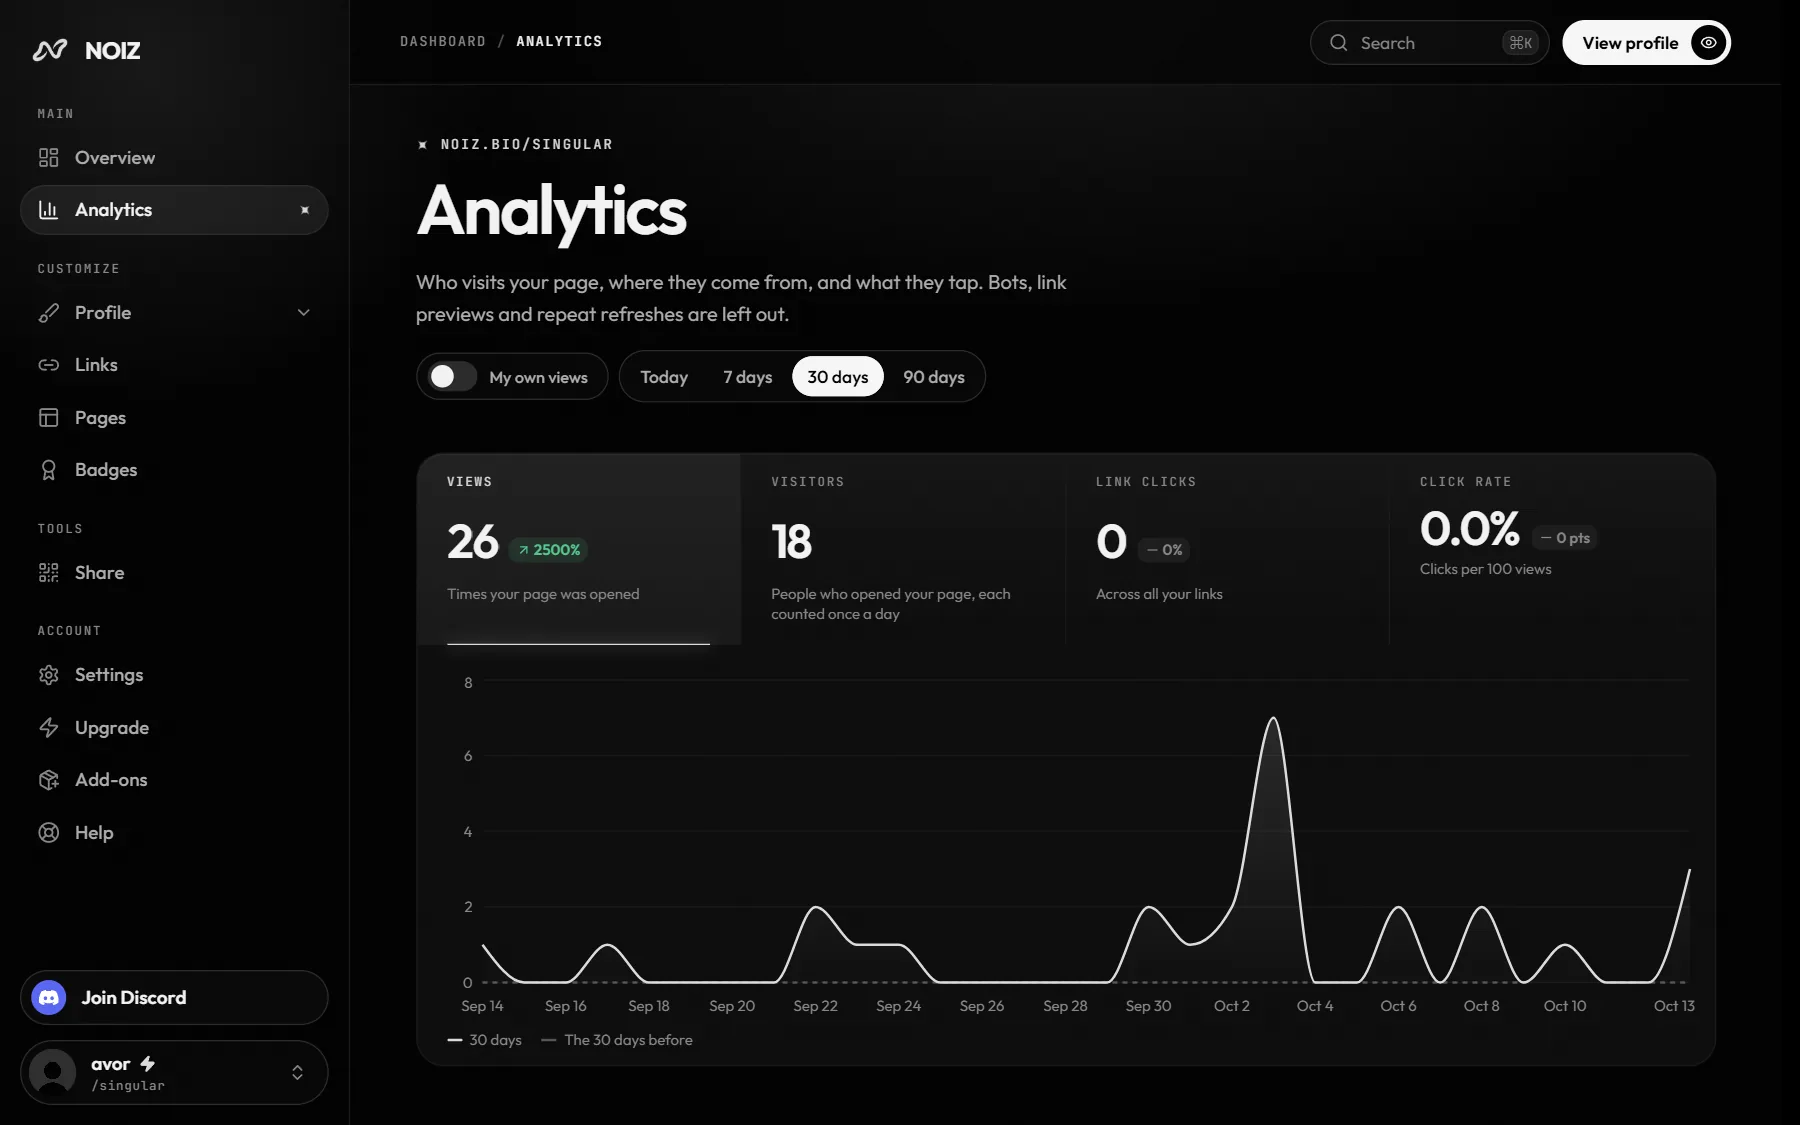Open Add-ons in sidebar

(174, 780)
